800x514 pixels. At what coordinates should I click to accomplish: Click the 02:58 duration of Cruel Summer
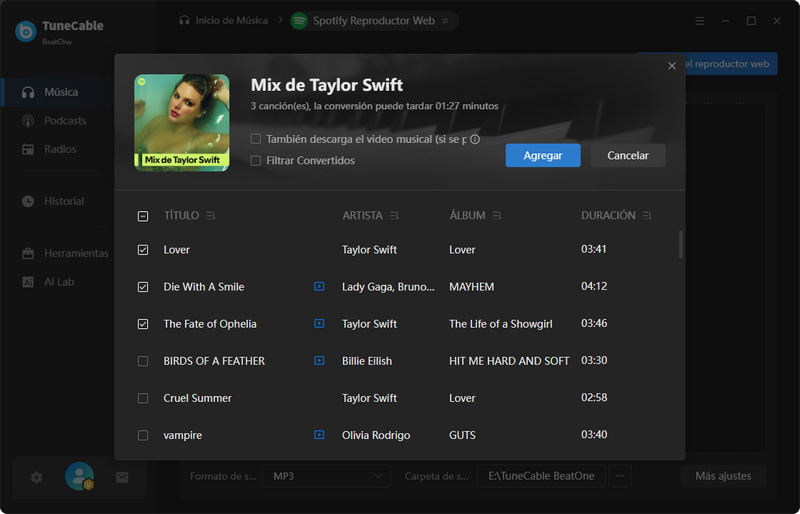(x=594, y=398)
